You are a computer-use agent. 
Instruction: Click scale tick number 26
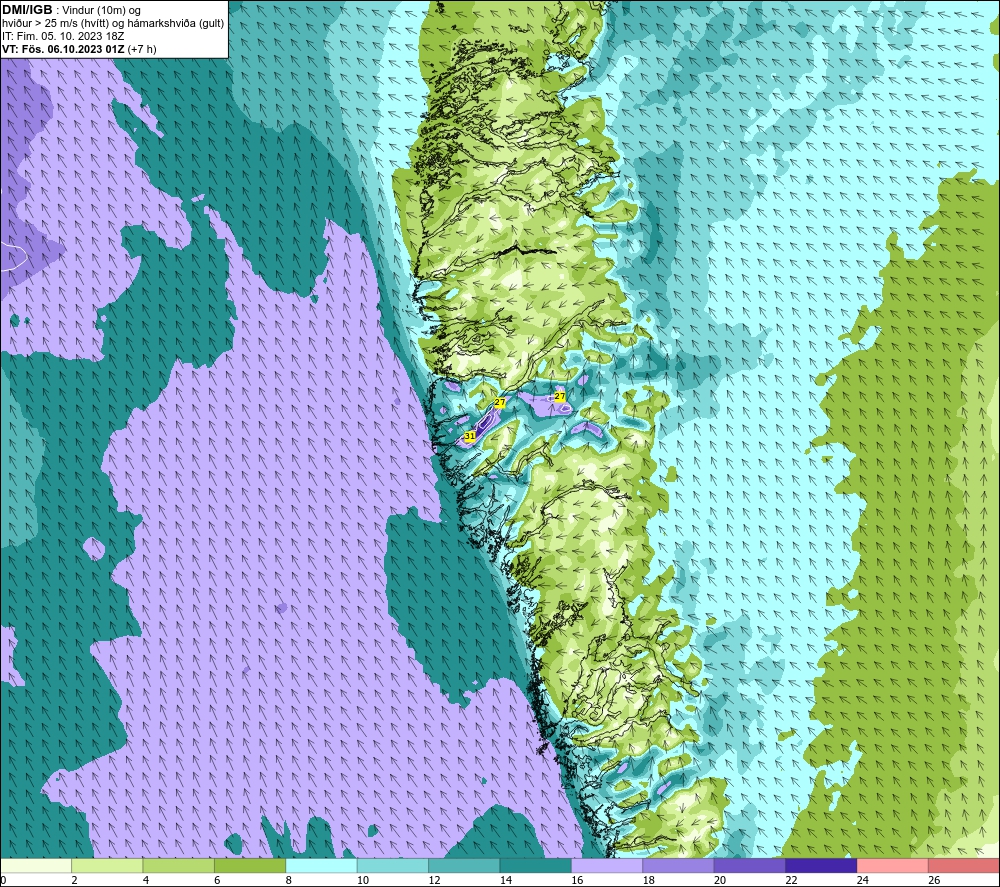tap(934, 880)
